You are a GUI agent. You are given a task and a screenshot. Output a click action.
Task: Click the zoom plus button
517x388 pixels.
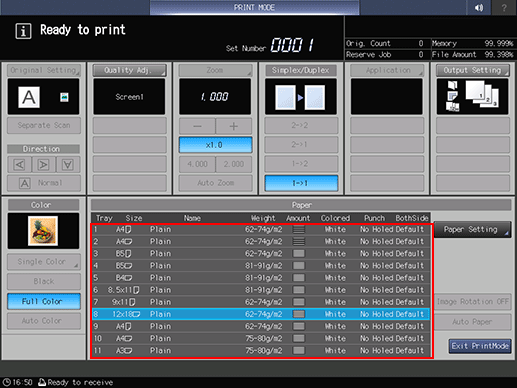[x=234, y=126]
